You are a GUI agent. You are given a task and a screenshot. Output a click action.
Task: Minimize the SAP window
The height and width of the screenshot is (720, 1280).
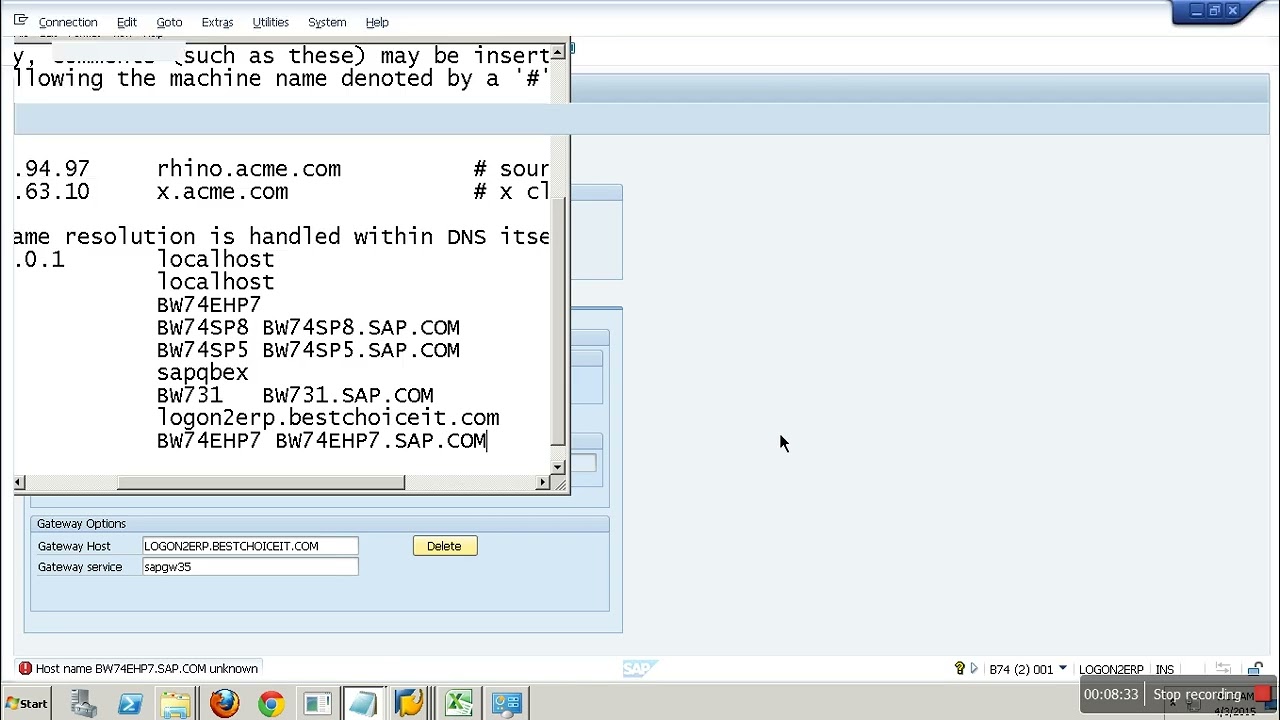click(x=1196, y=11)
